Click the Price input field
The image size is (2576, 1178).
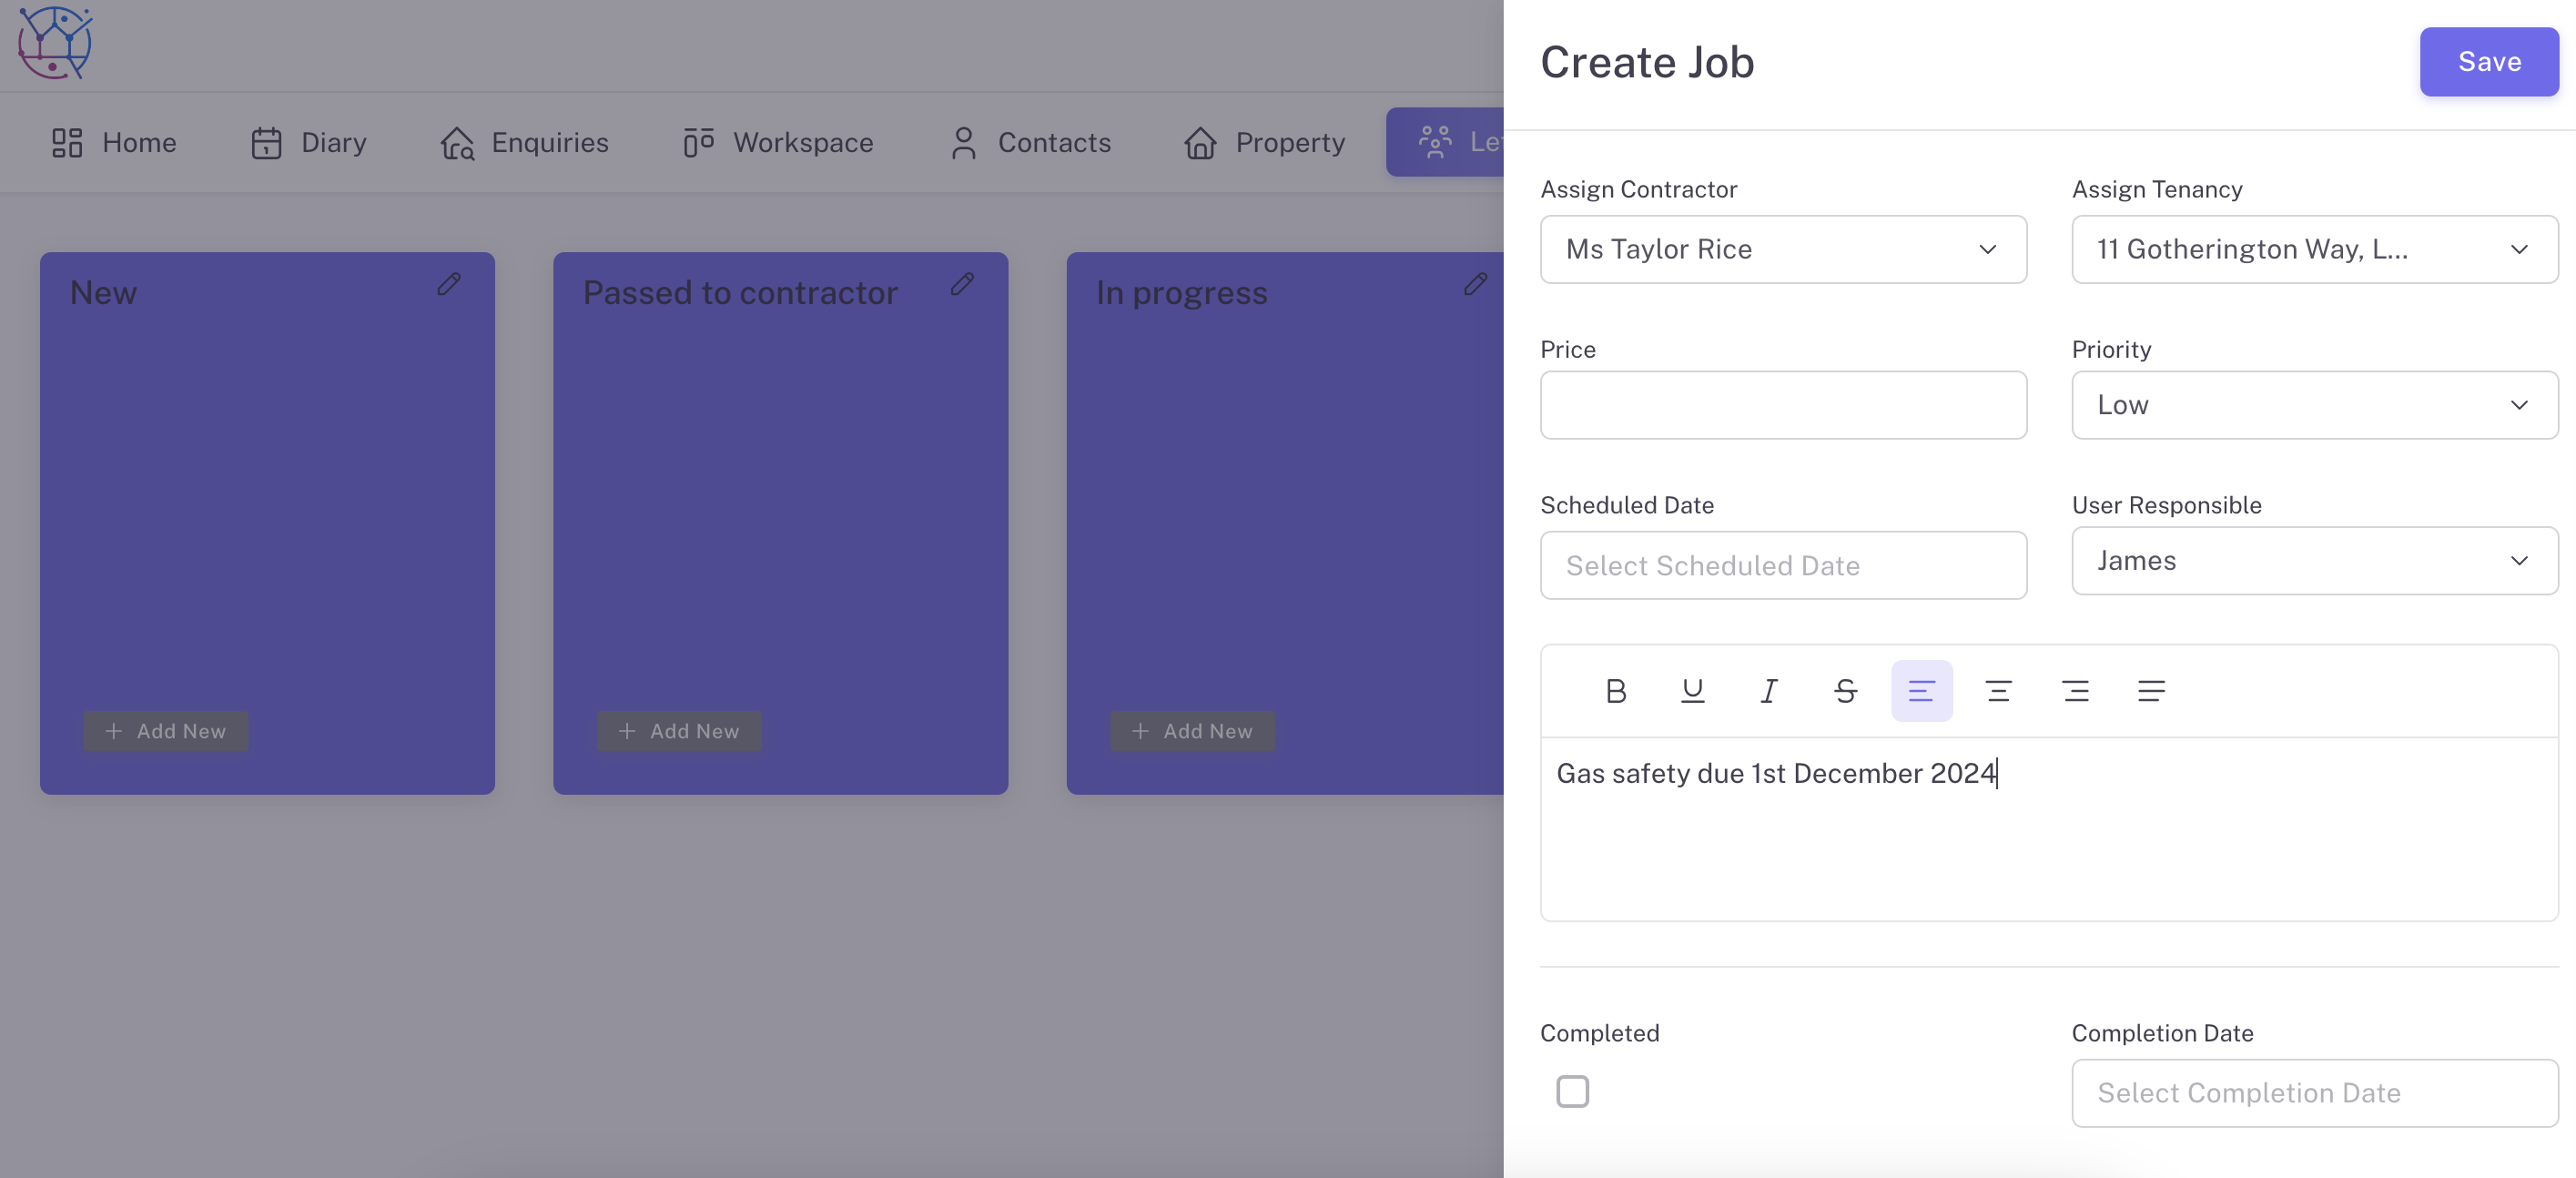[x=1783, y=405]
